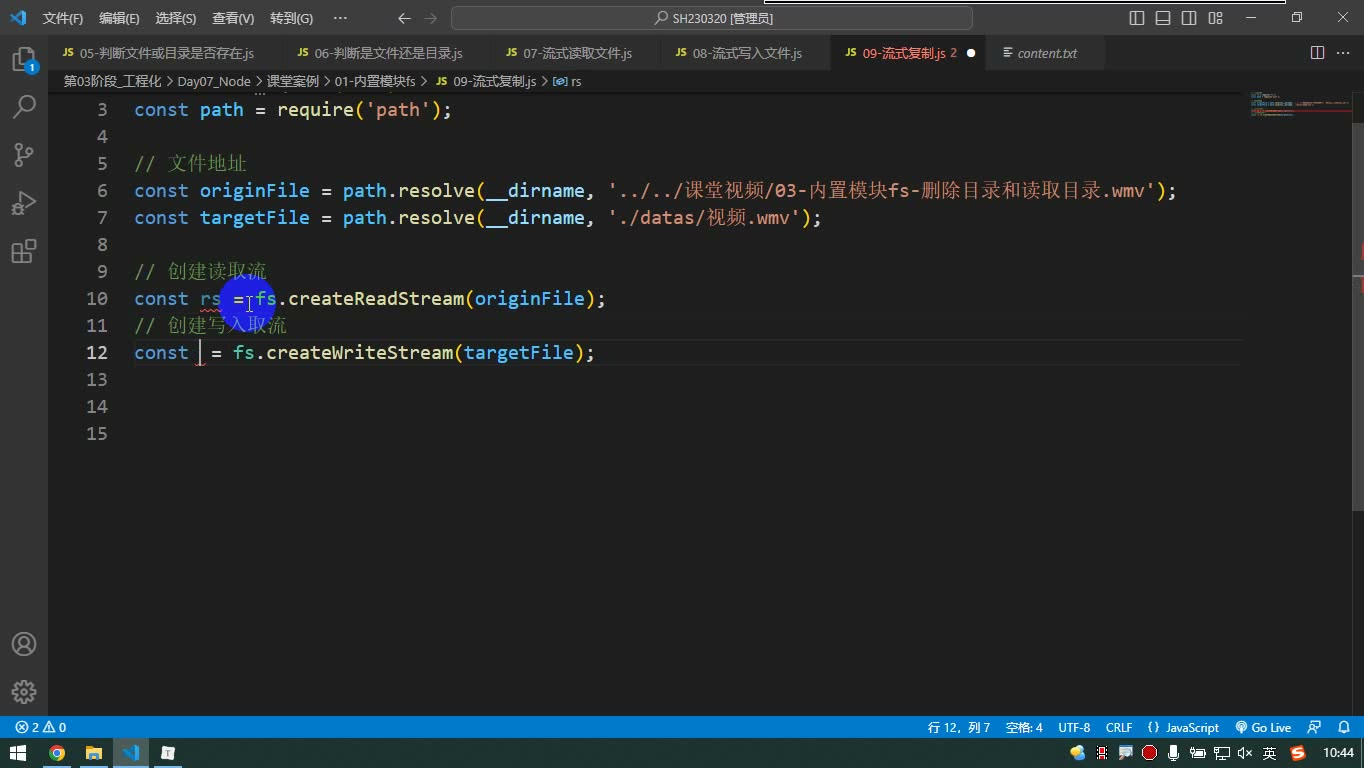
Task: Open the Run and Debug view
Action: coord(24,203)
